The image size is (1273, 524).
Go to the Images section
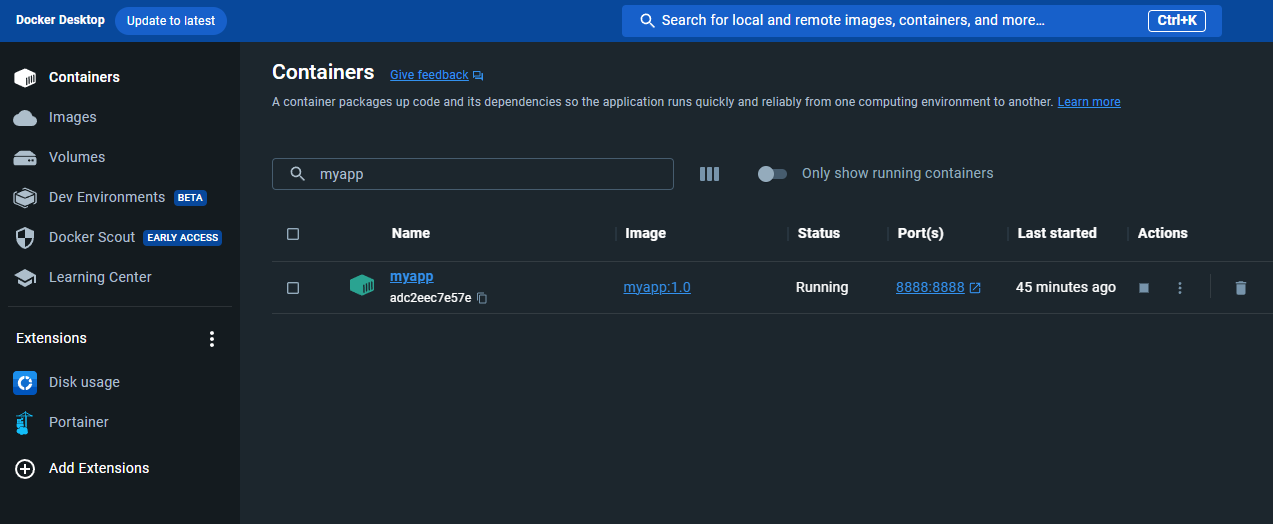[x=72, y=117]
